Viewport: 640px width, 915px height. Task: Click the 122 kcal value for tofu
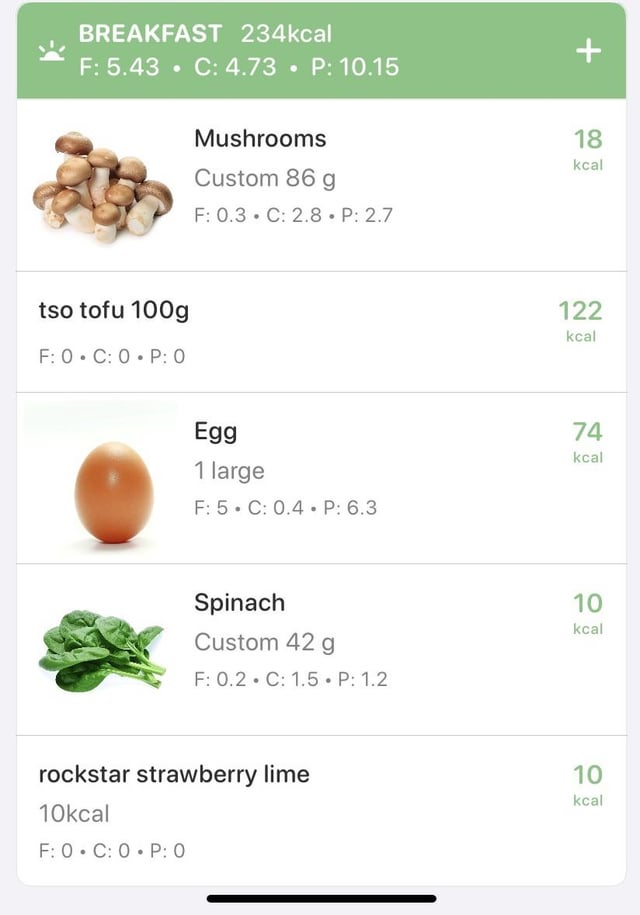click(580, 321)
